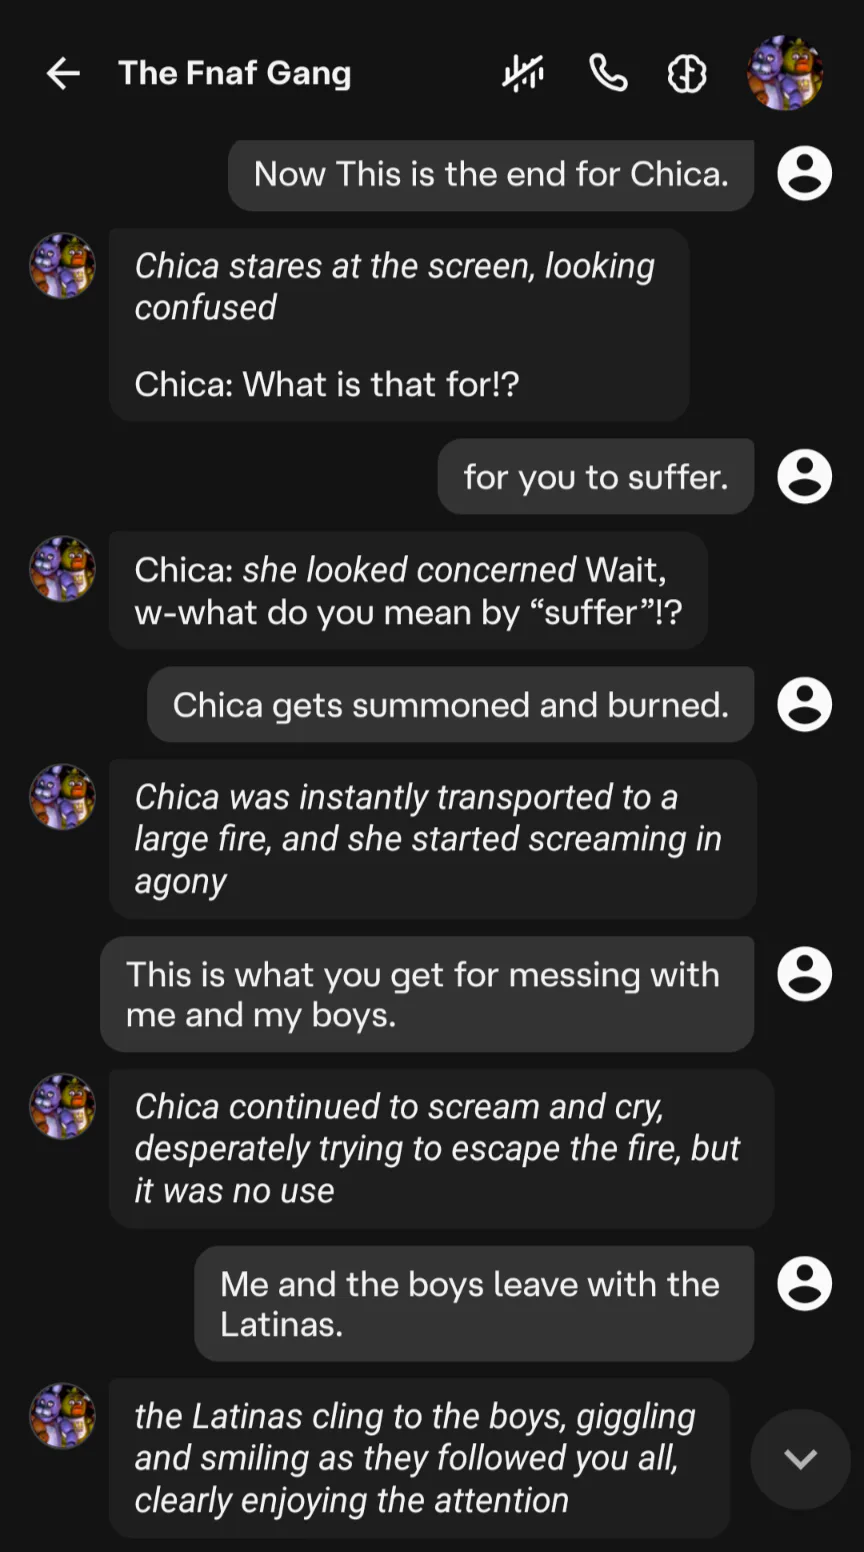Click bot avatar beside "continued to scream" message
Viewport: 864px width, 1552px height.
tap(62, 1107)
